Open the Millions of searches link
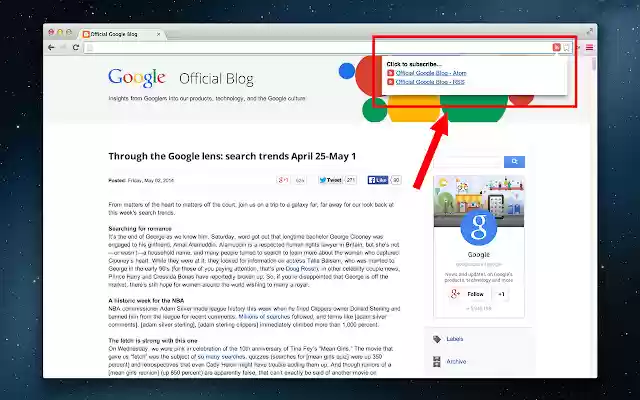640x400 pixels. click(x=264, y=317)
